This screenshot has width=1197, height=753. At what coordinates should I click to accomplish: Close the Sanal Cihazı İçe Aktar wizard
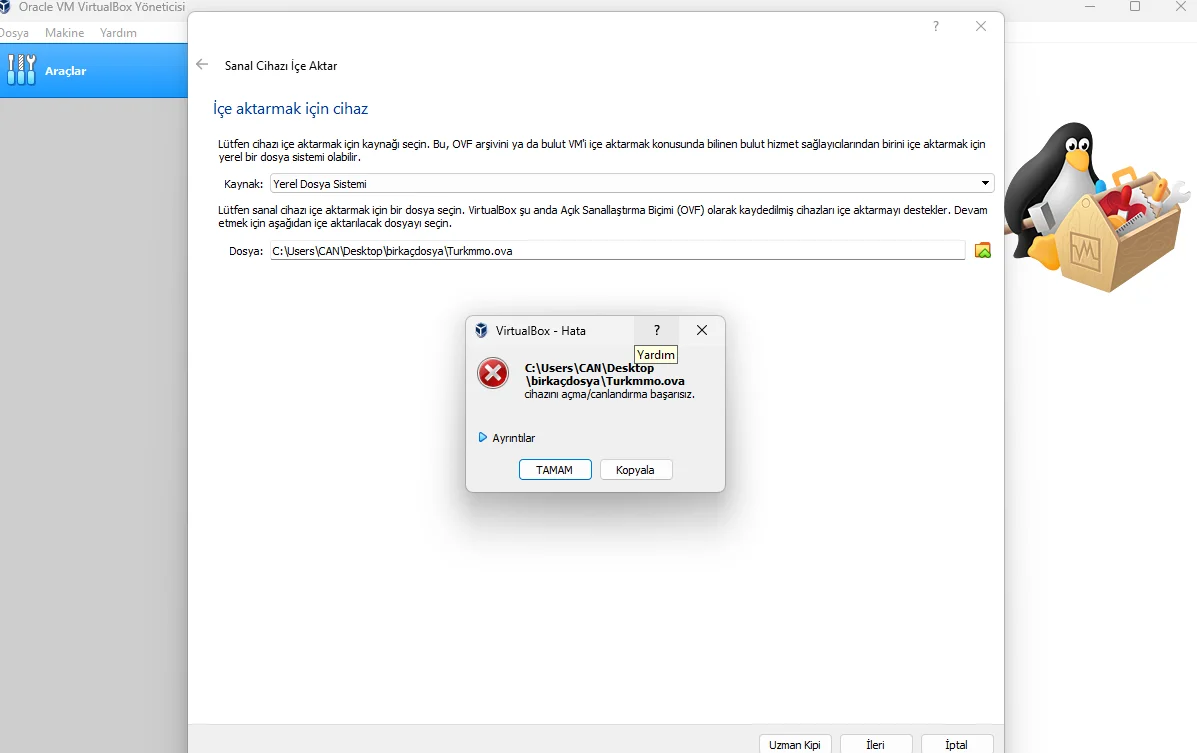click(981, 26)
